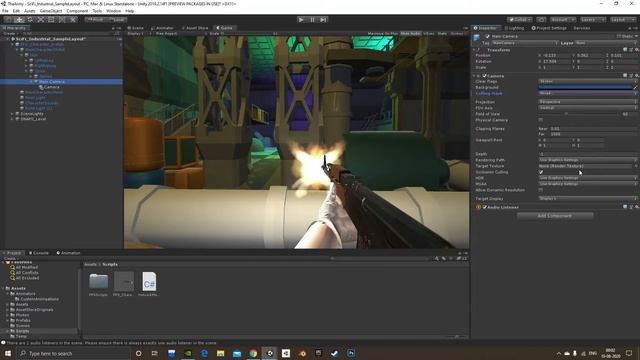Select All Conflicts in Favorites
Image resolution: width=640 pixels, height=360 pixels.
(x=27, y=273)
